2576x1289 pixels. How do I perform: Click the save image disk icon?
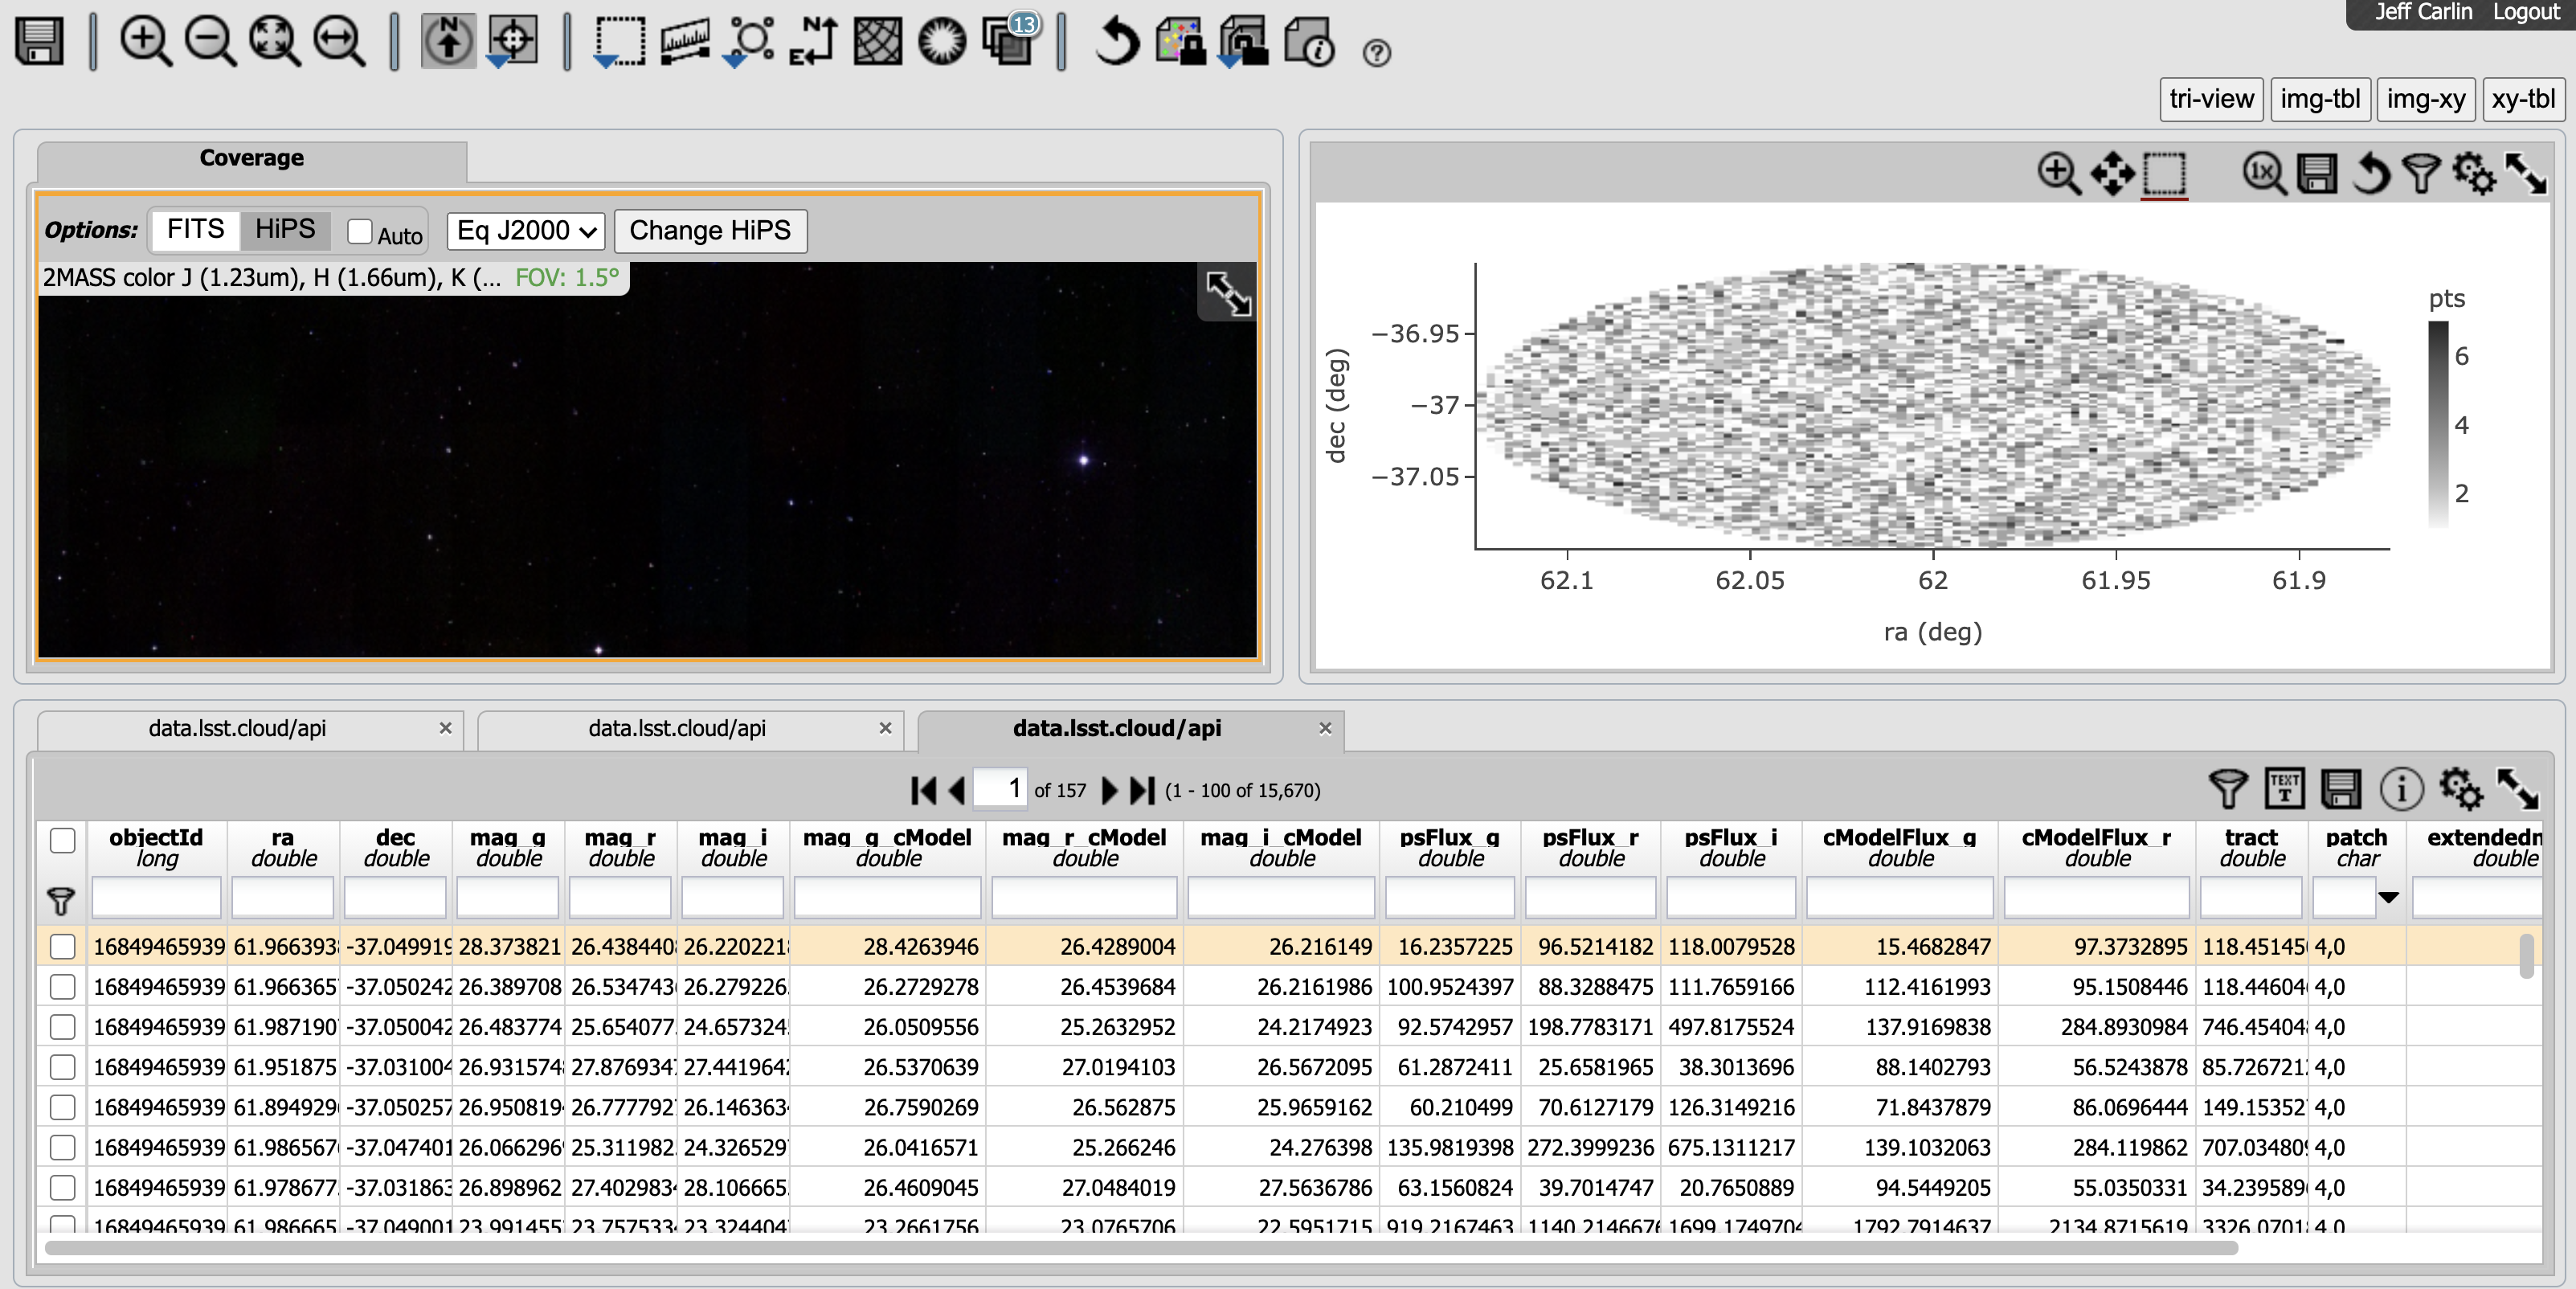tap(40, 42)
